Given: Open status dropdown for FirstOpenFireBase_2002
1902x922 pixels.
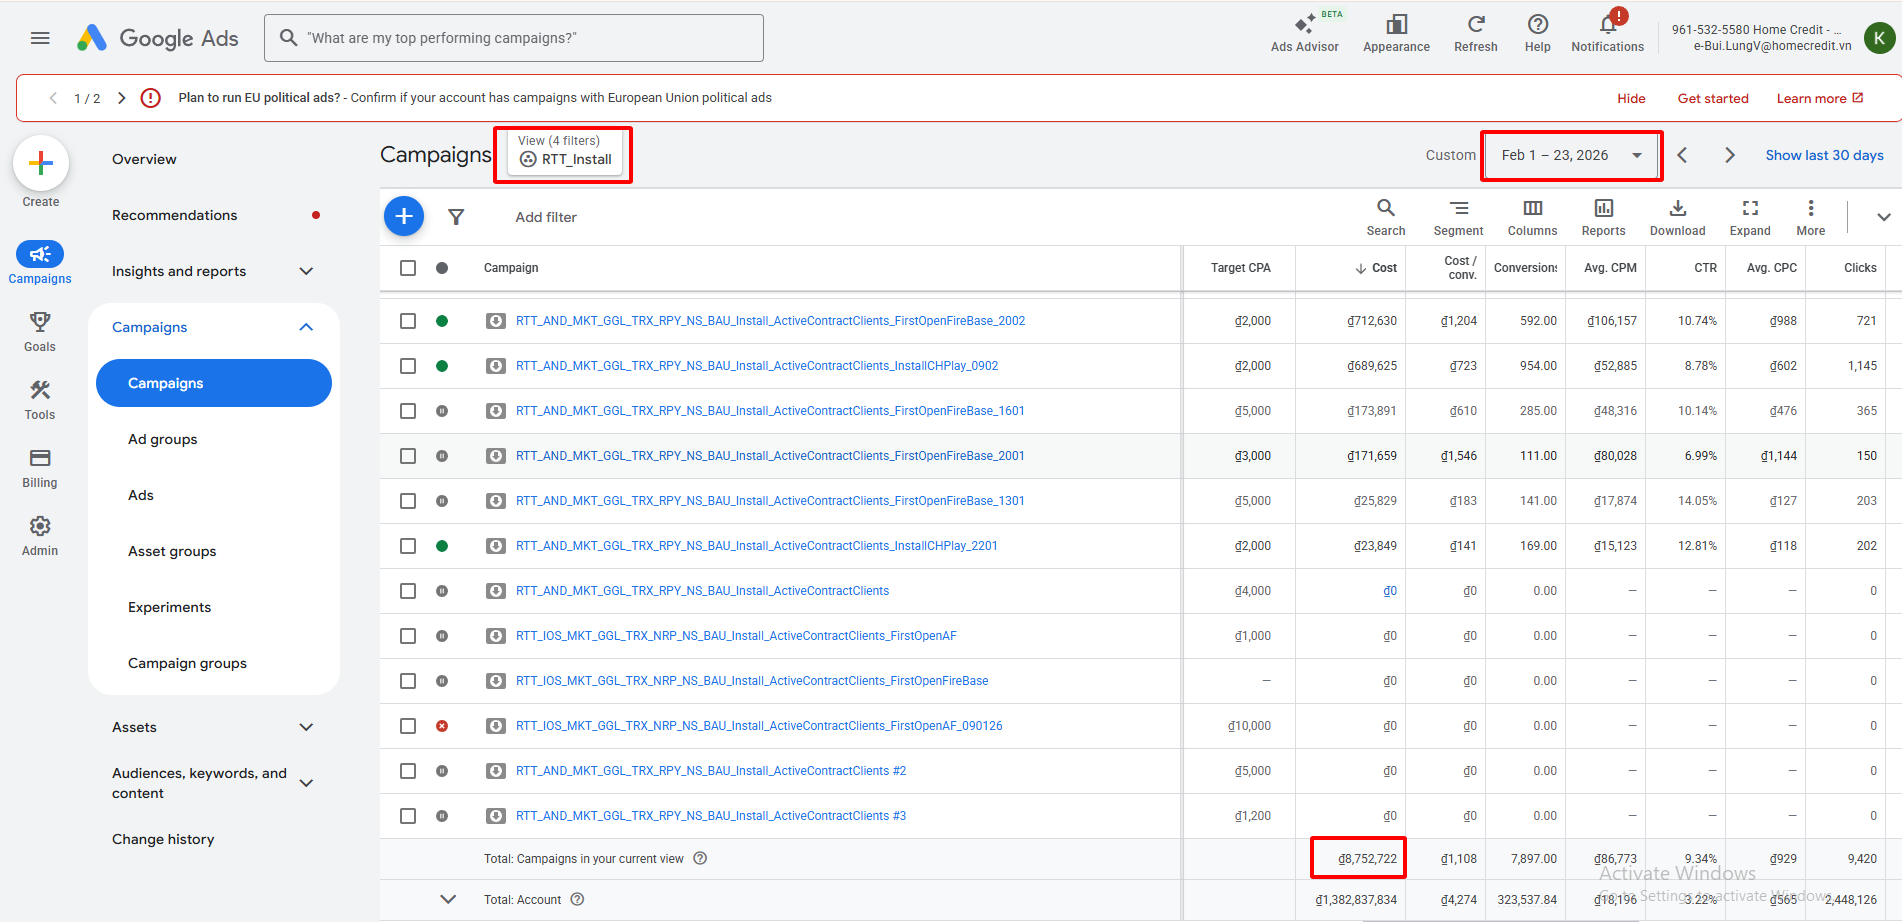Looking at the screenshot, I should [442, 321].
